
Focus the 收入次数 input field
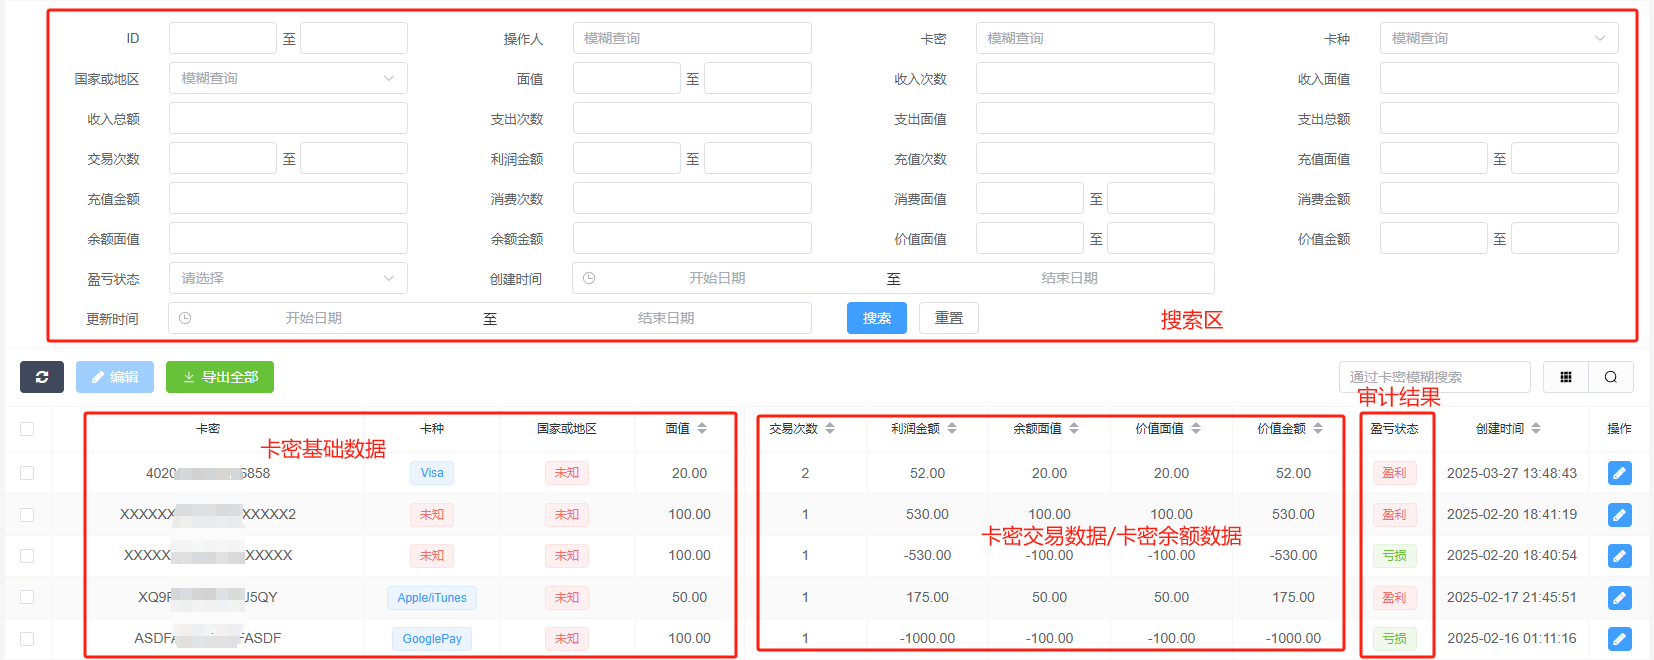(x=1095, y=78)
